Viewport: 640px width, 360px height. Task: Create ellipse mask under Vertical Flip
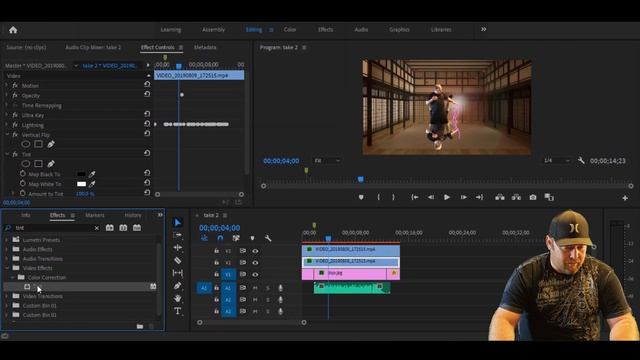coord(26,144)
